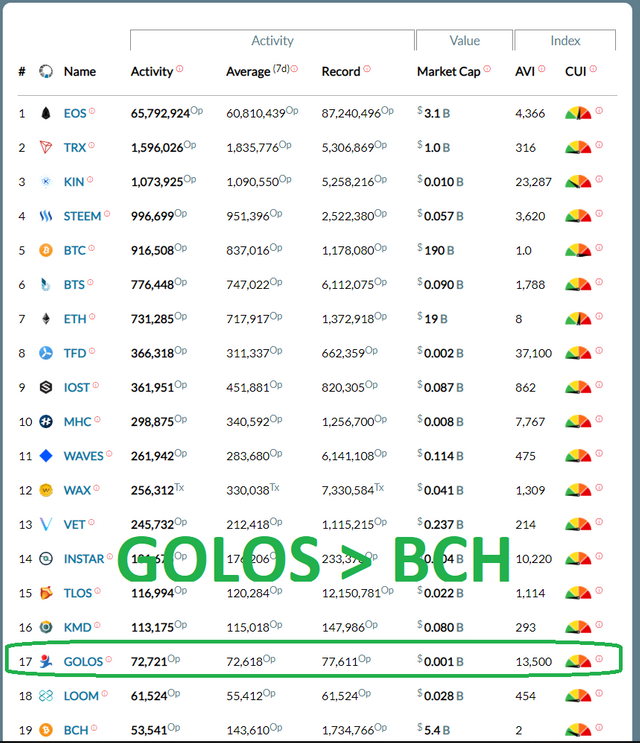Open the TRX link
The width and height of the screenshot is (640, 743).
coord(75,147)
